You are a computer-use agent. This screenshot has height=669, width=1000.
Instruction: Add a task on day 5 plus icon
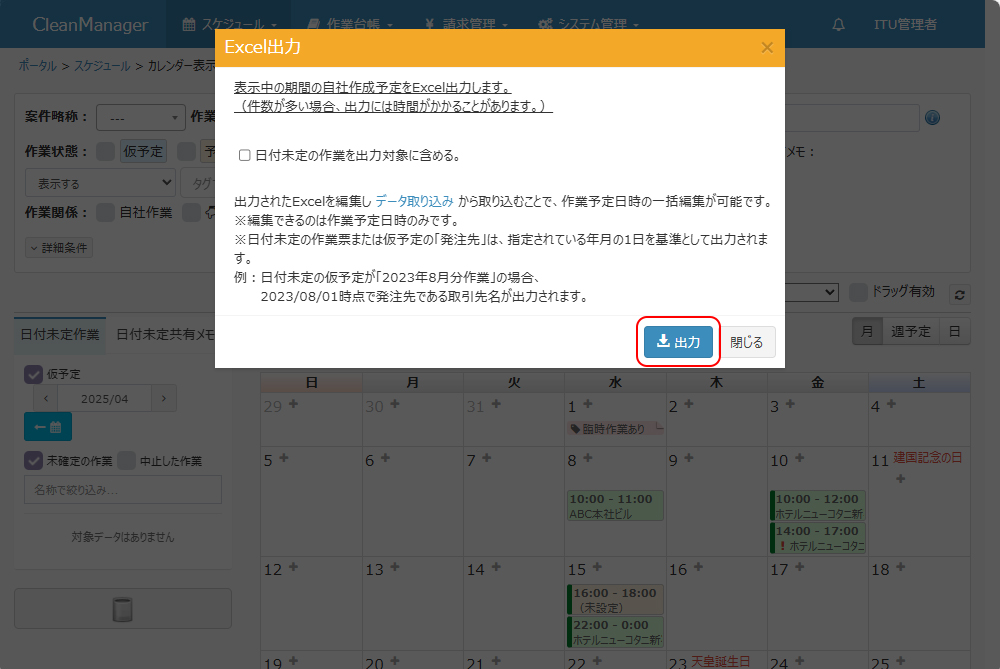pyautogui.click(x=284, y=458)
